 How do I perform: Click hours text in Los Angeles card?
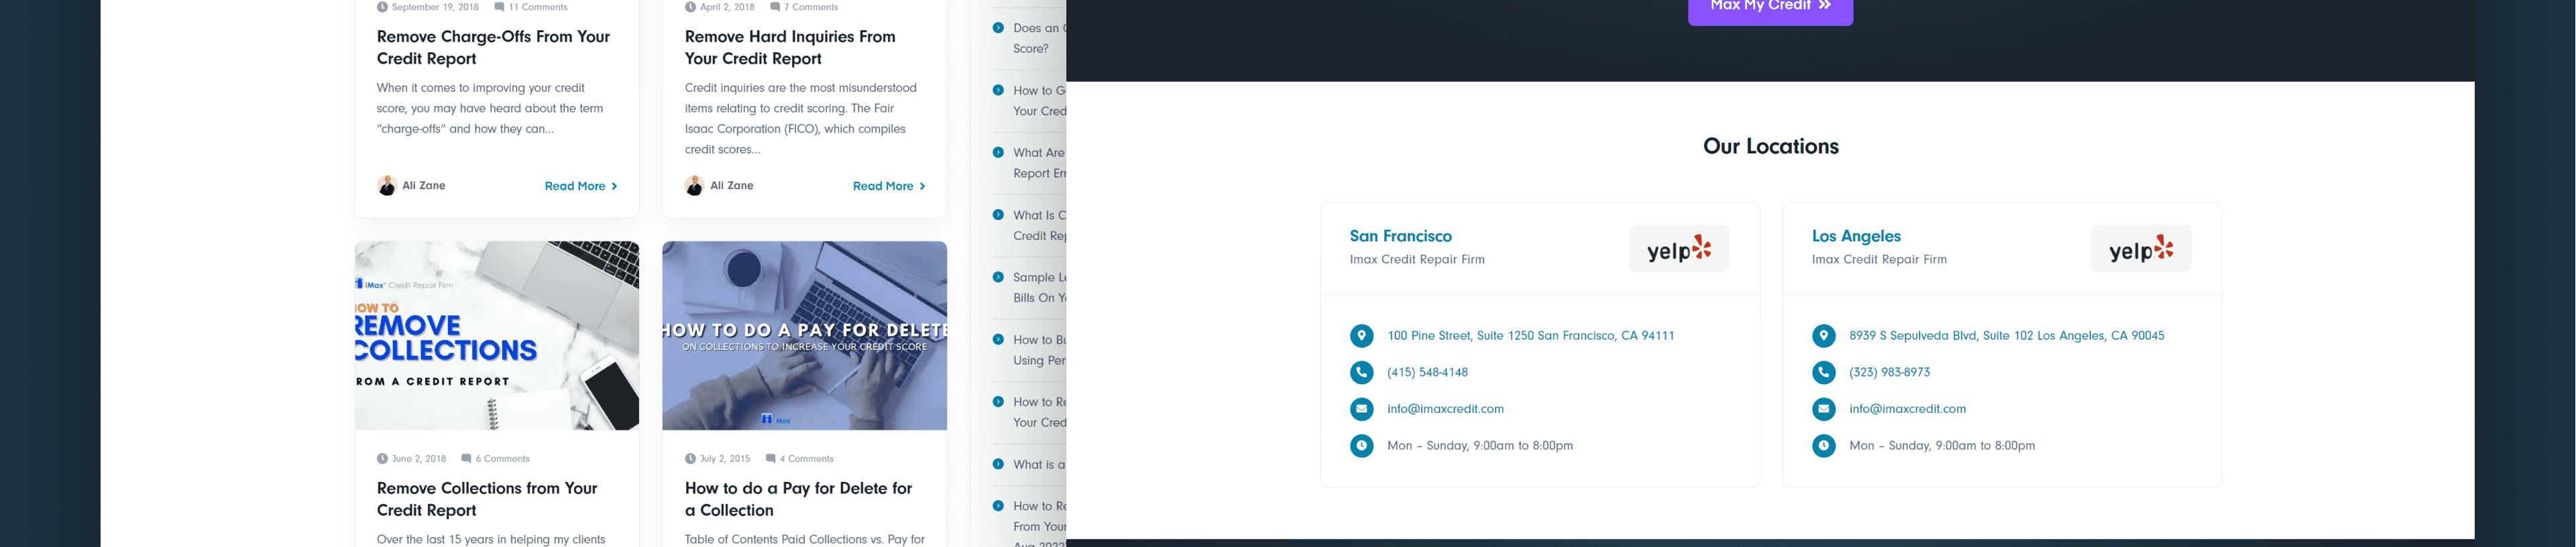[1942, 446]
